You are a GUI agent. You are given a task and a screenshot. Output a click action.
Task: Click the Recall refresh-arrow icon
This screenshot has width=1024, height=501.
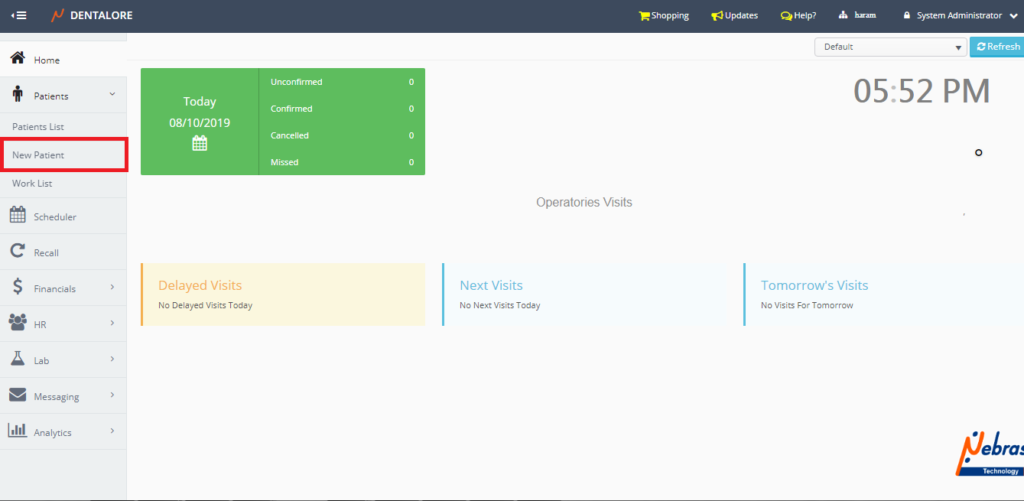click(x=17, y=252)
